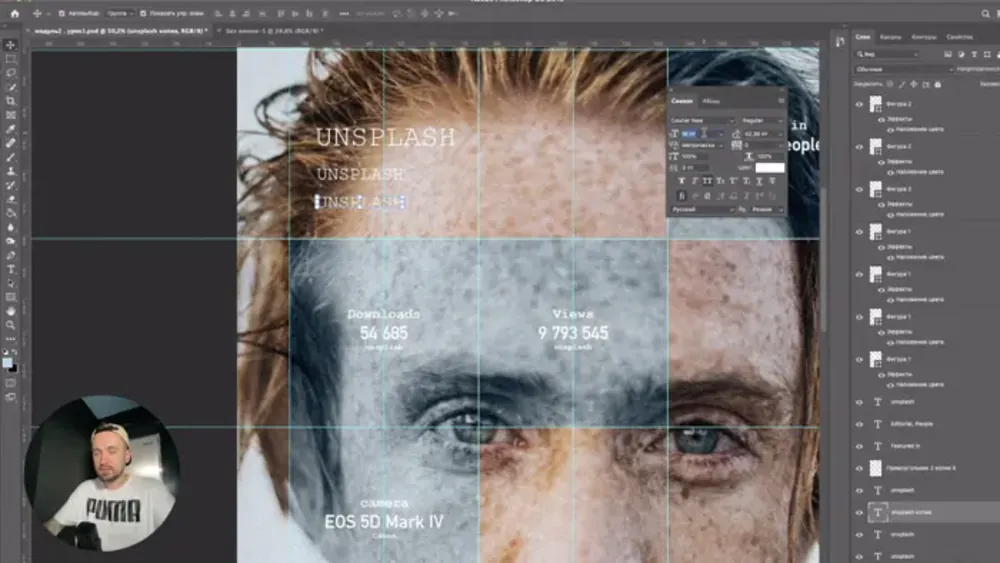The height and width of the screenshot is (563, 1000).
Task: Switch to the Абзац tab in the Character panel
Action: pos(710,101)
